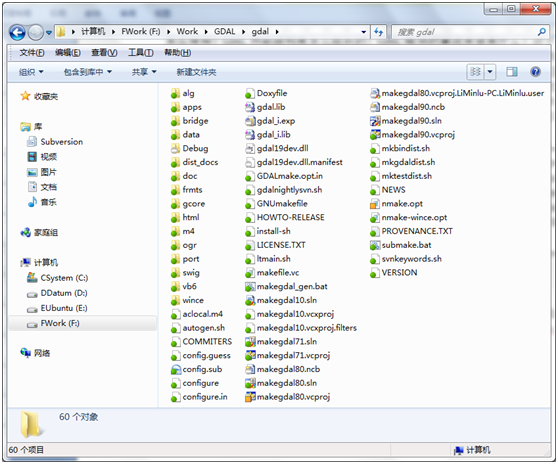Click the 搜索 gdal search field
558x464 pixels.
(x=465, y=32)
